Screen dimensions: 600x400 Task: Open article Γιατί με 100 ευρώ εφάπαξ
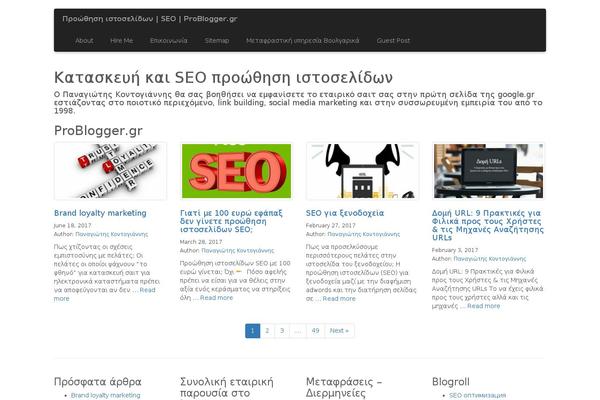pos(231,221)
